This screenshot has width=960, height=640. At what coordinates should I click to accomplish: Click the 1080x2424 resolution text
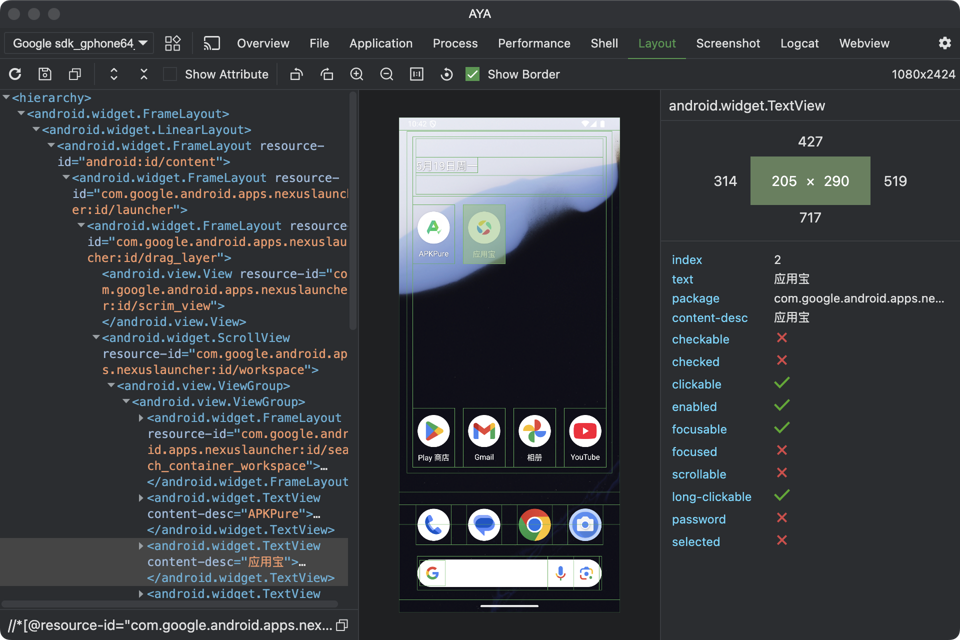point(923,74)
